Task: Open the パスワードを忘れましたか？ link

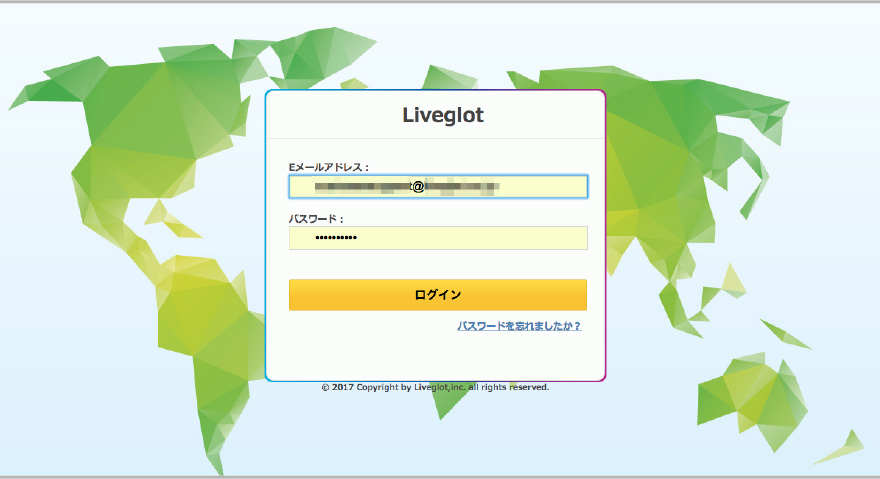Action: click(x=519, y=326)
